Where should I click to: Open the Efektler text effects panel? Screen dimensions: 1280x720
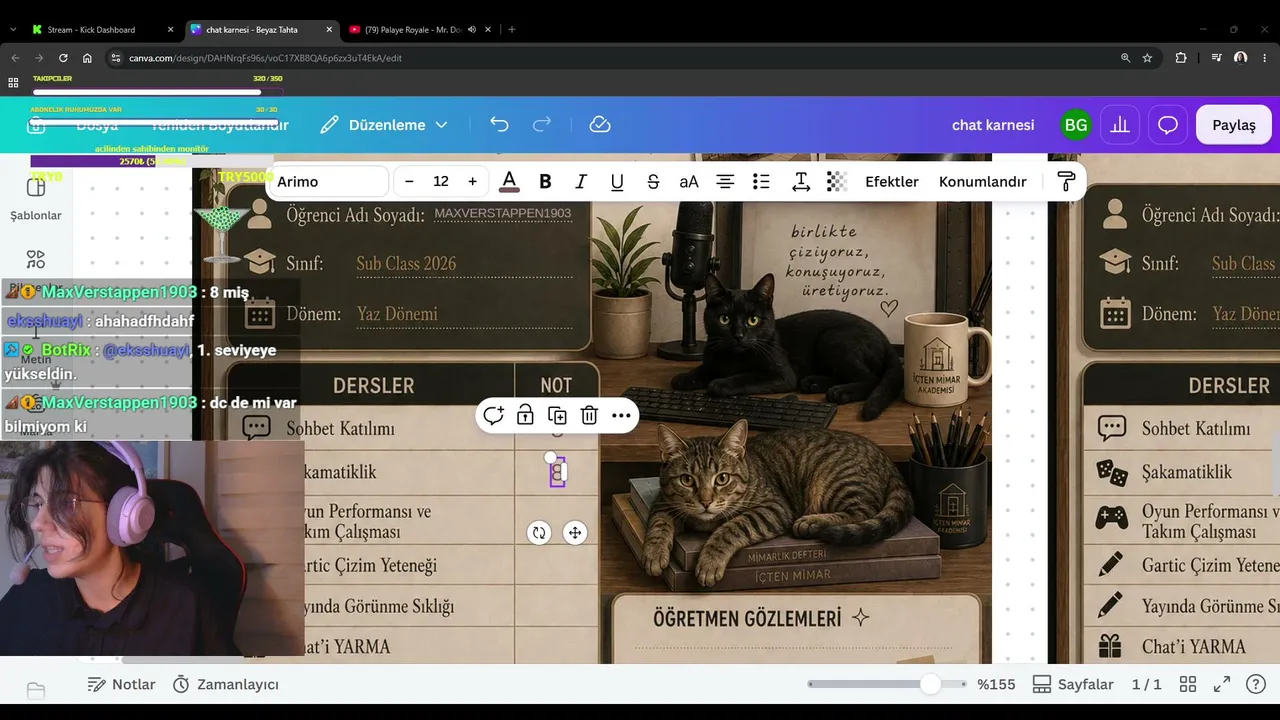coord(892,181)
